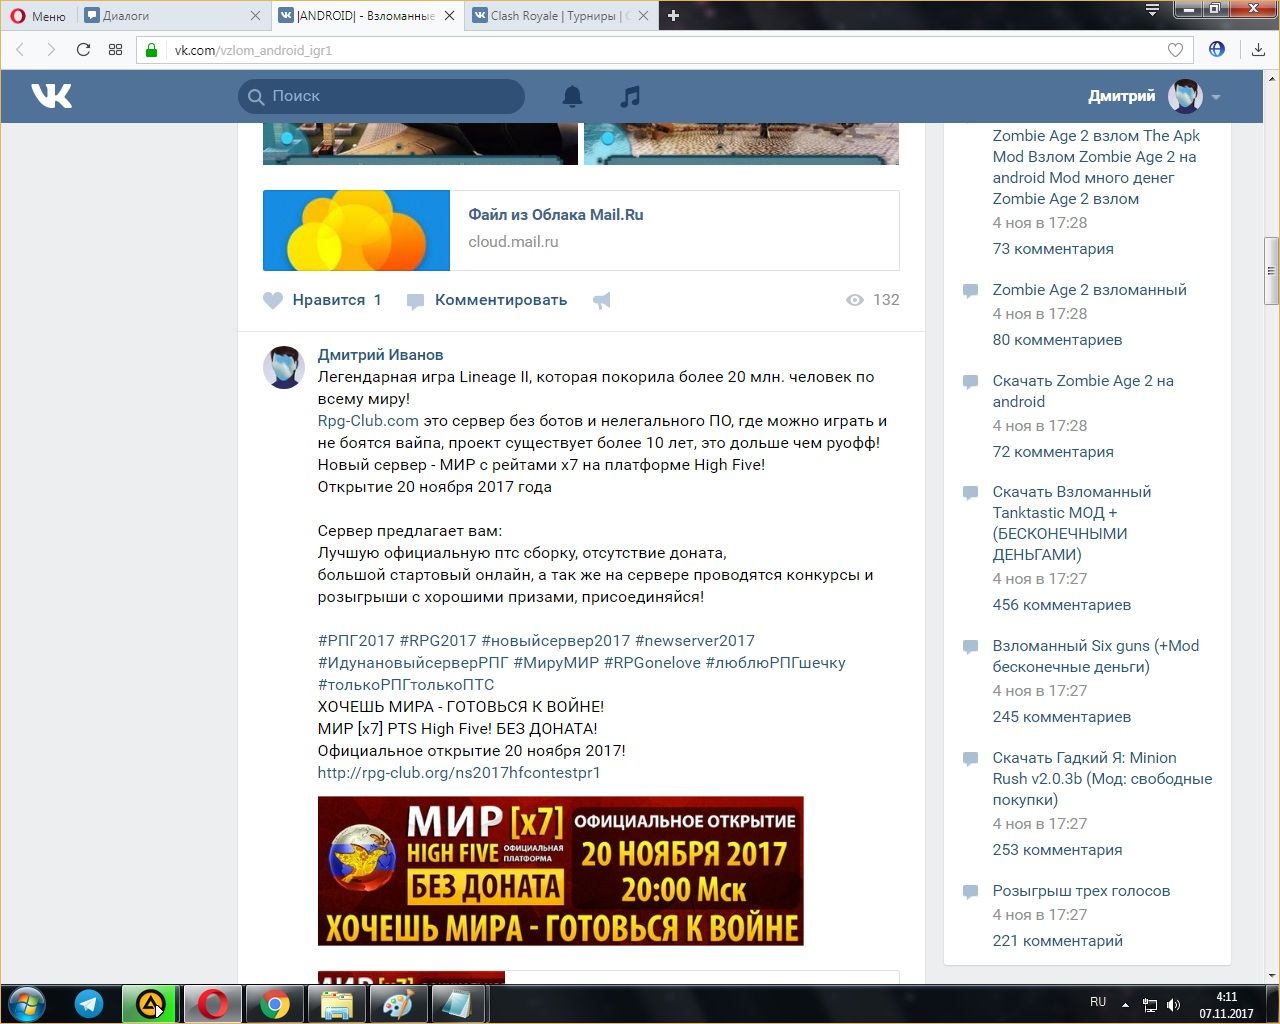Click Комментировать under the post
This screenshot has width=1280, height=1024.
click(487, 300)
